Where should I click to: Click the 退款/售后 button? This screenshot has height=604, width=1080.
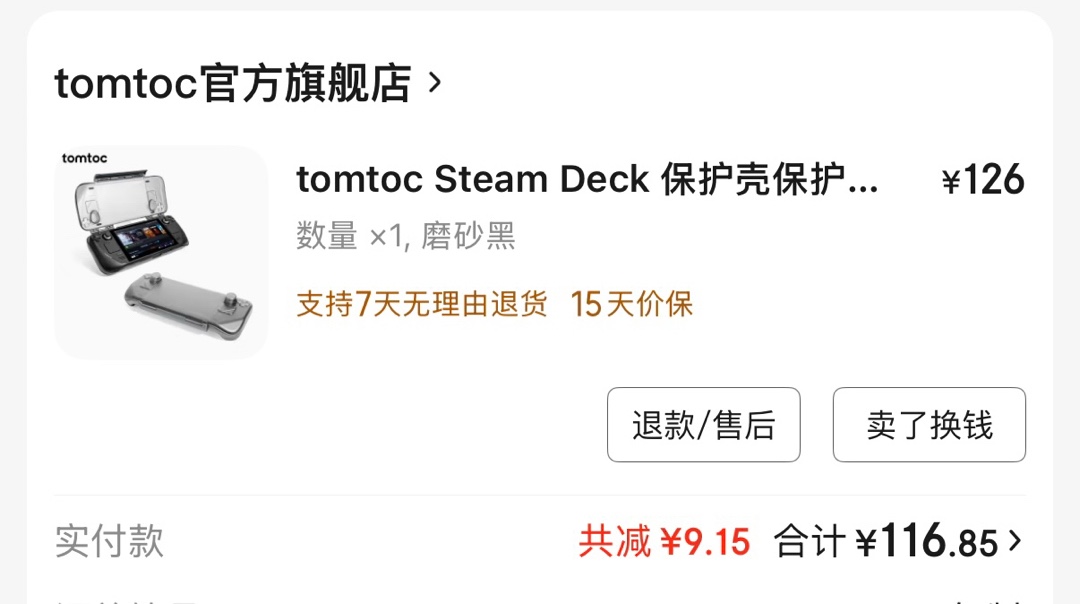click(703, 425)
